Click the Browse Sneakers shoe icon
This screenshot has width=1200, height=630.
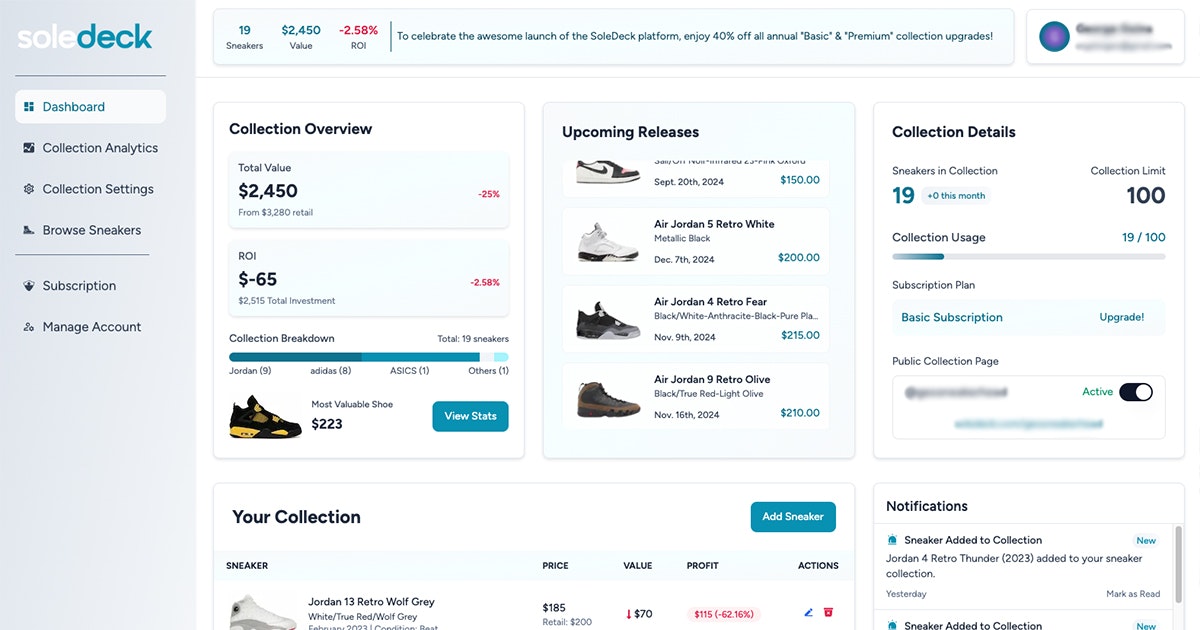coord(29,230)
